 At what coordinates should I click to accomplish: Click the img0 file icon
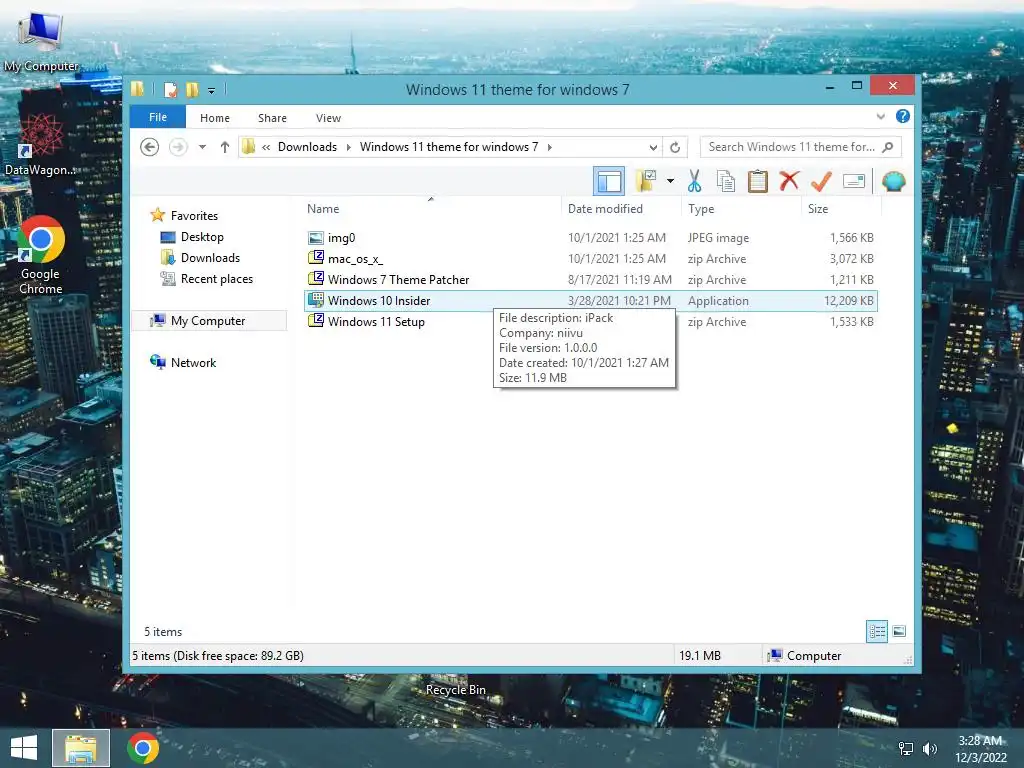[x=316, y=238]
